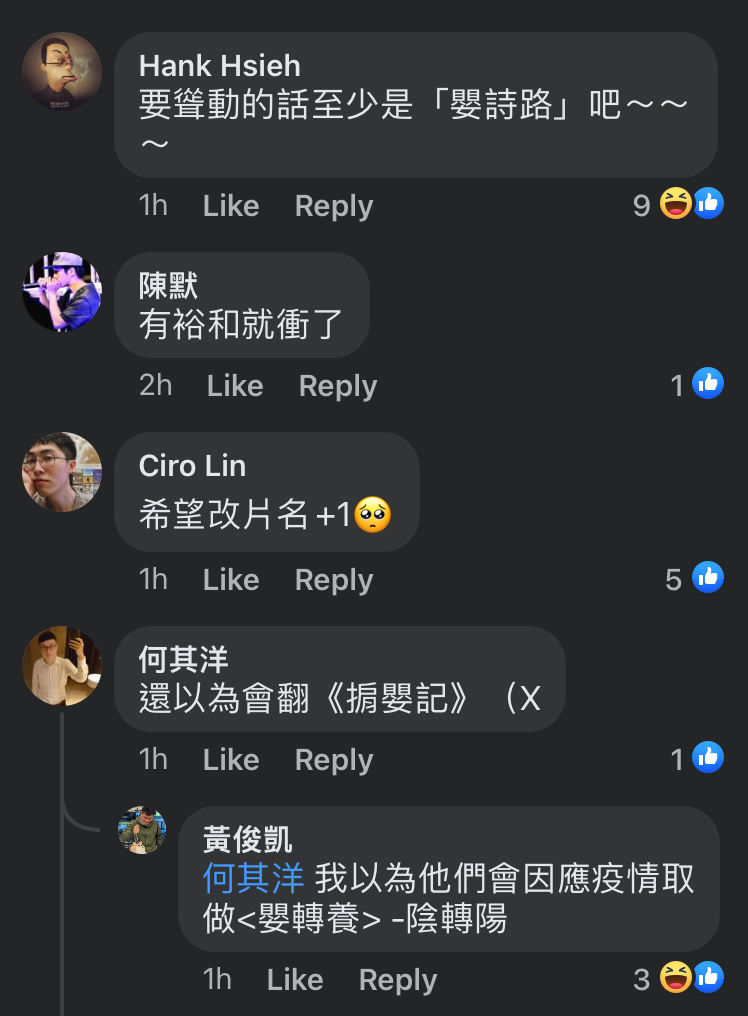Reply to Hank Hsieh's comment
748x1016 pixels.
tap(334, 205)
